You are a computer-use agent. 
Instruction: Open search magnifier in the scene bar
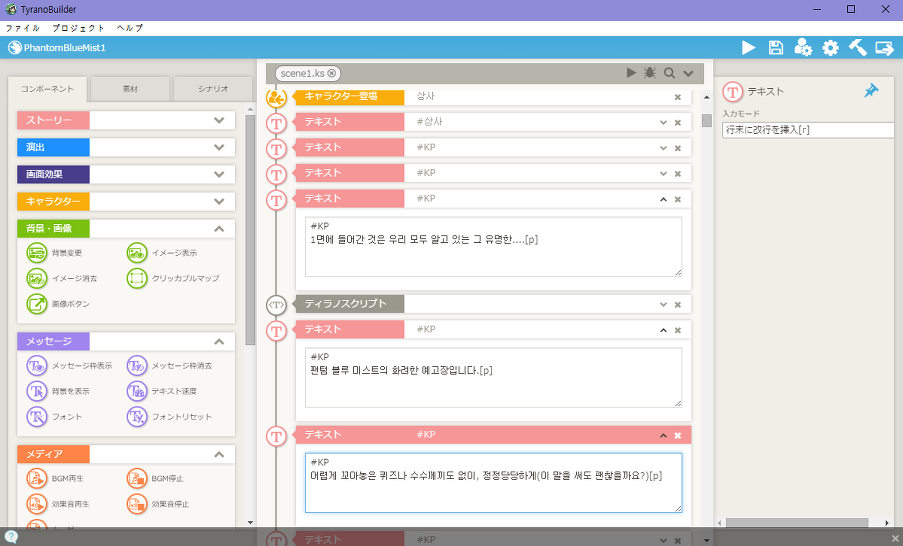click(669, 73)
